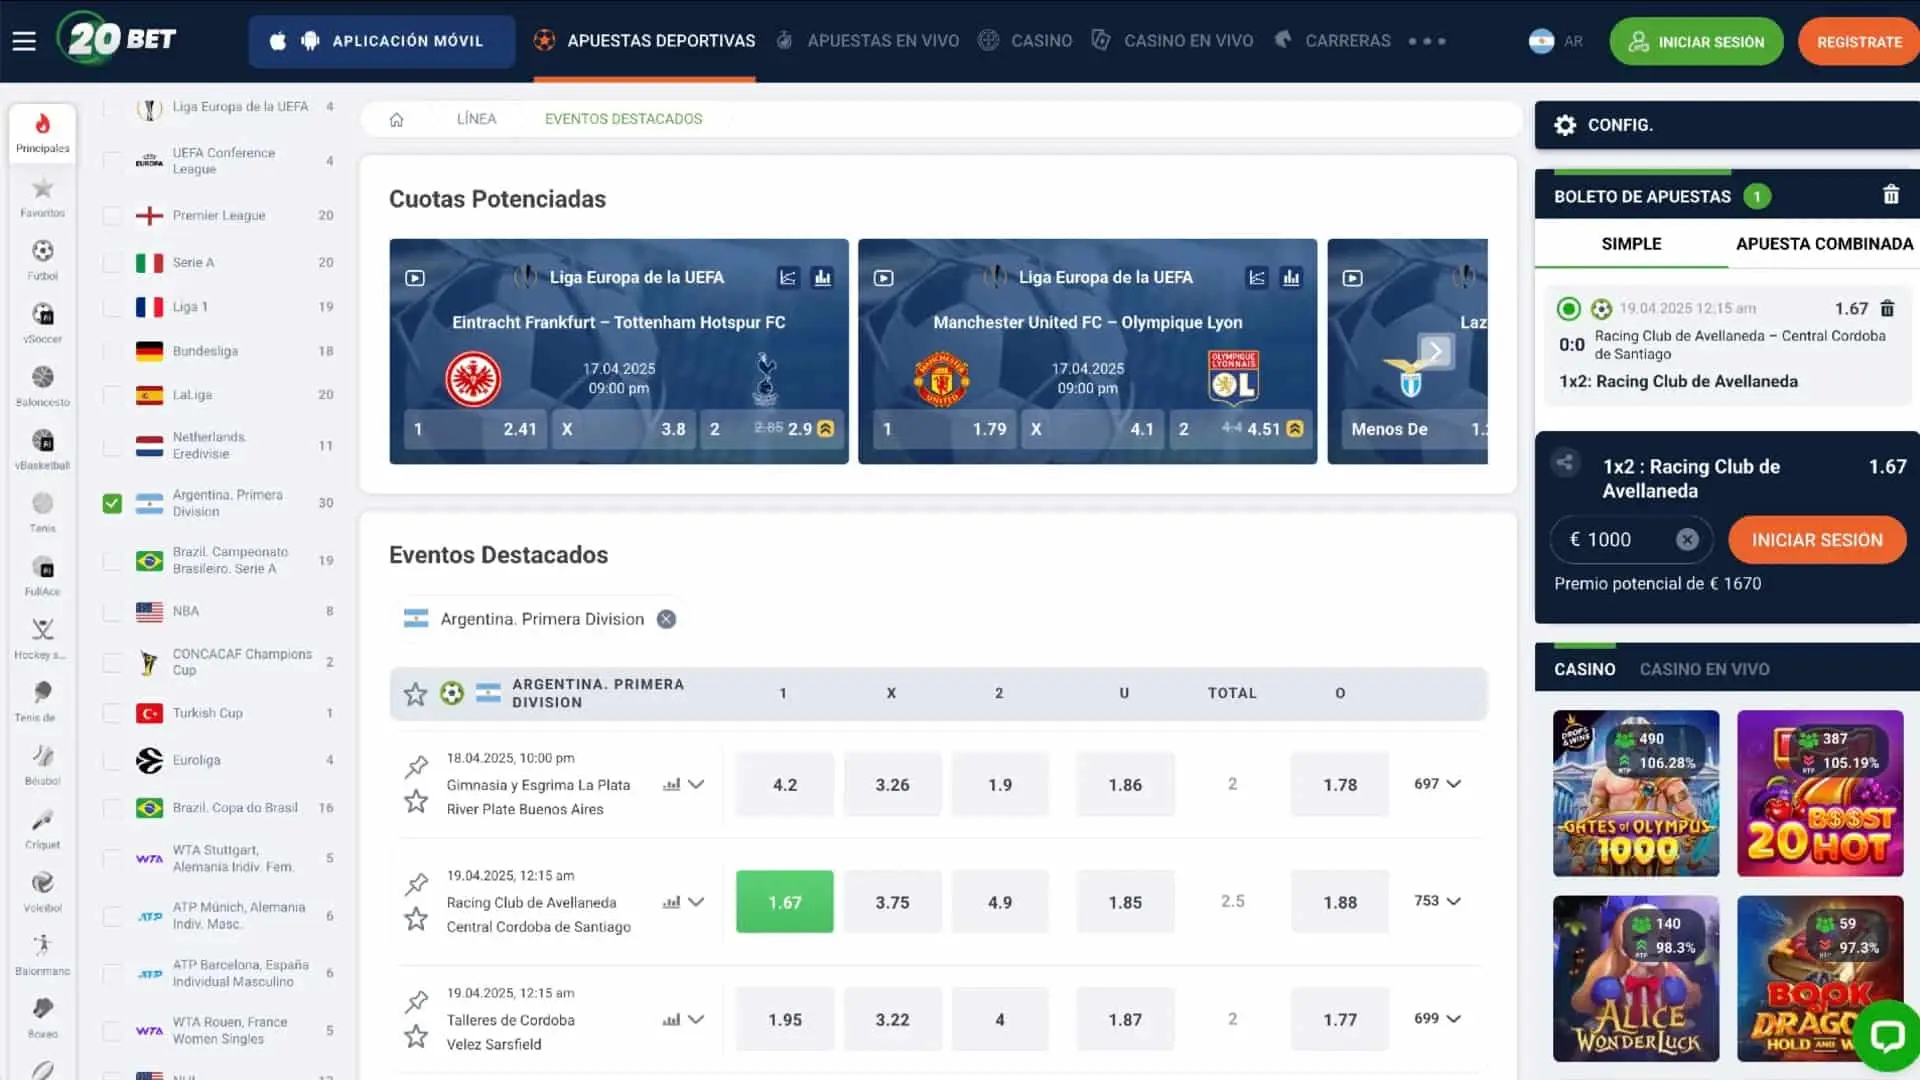Check LaLiga checkbox
This screenshot has width=1920, height=1080.
point(112,395)
